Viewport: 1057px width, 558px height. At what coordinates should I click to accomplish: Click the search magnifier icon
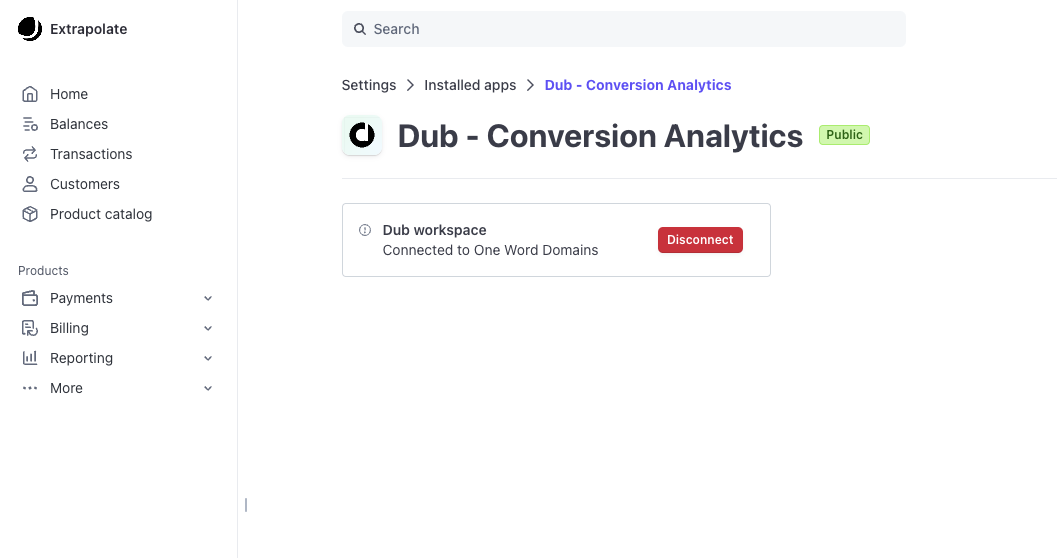pyautogui.click(x=360, y=29)
